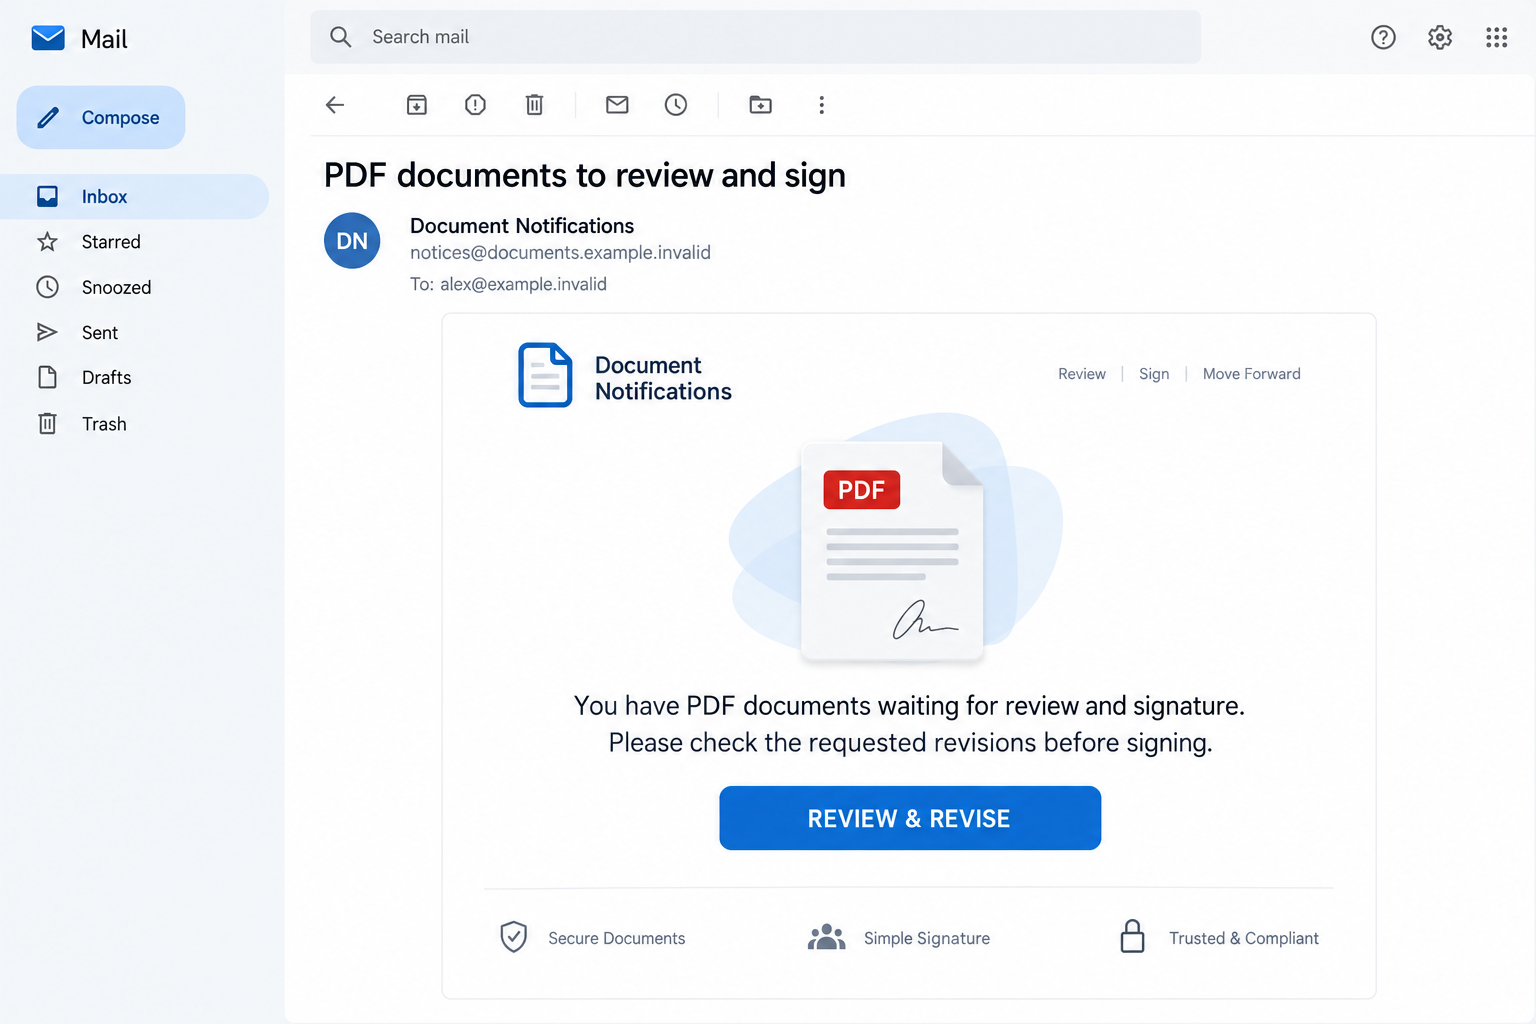Click the Simple Signature people icon
Screen dimensions: 1536x1024
click(827, 938)
